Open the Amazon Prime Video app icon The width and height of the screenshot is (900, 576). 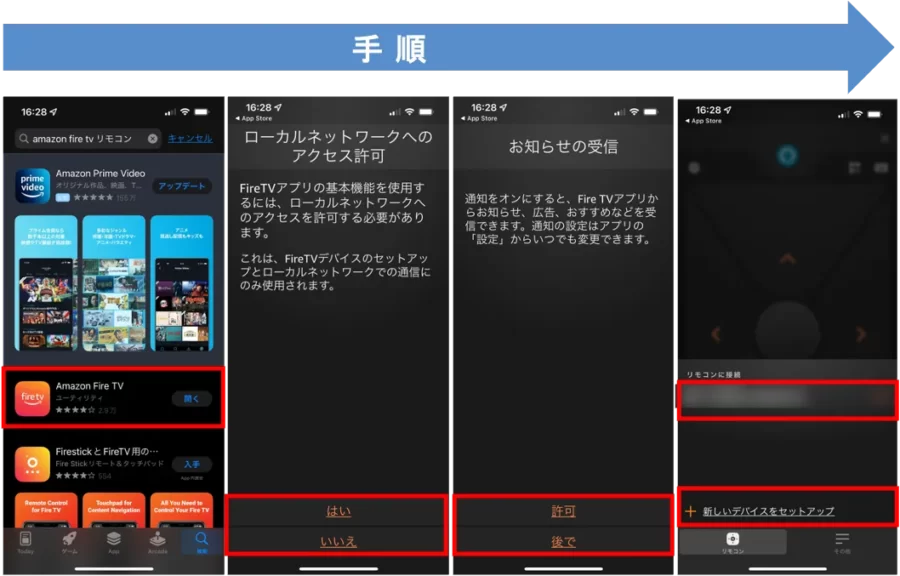tap(32, 186)
